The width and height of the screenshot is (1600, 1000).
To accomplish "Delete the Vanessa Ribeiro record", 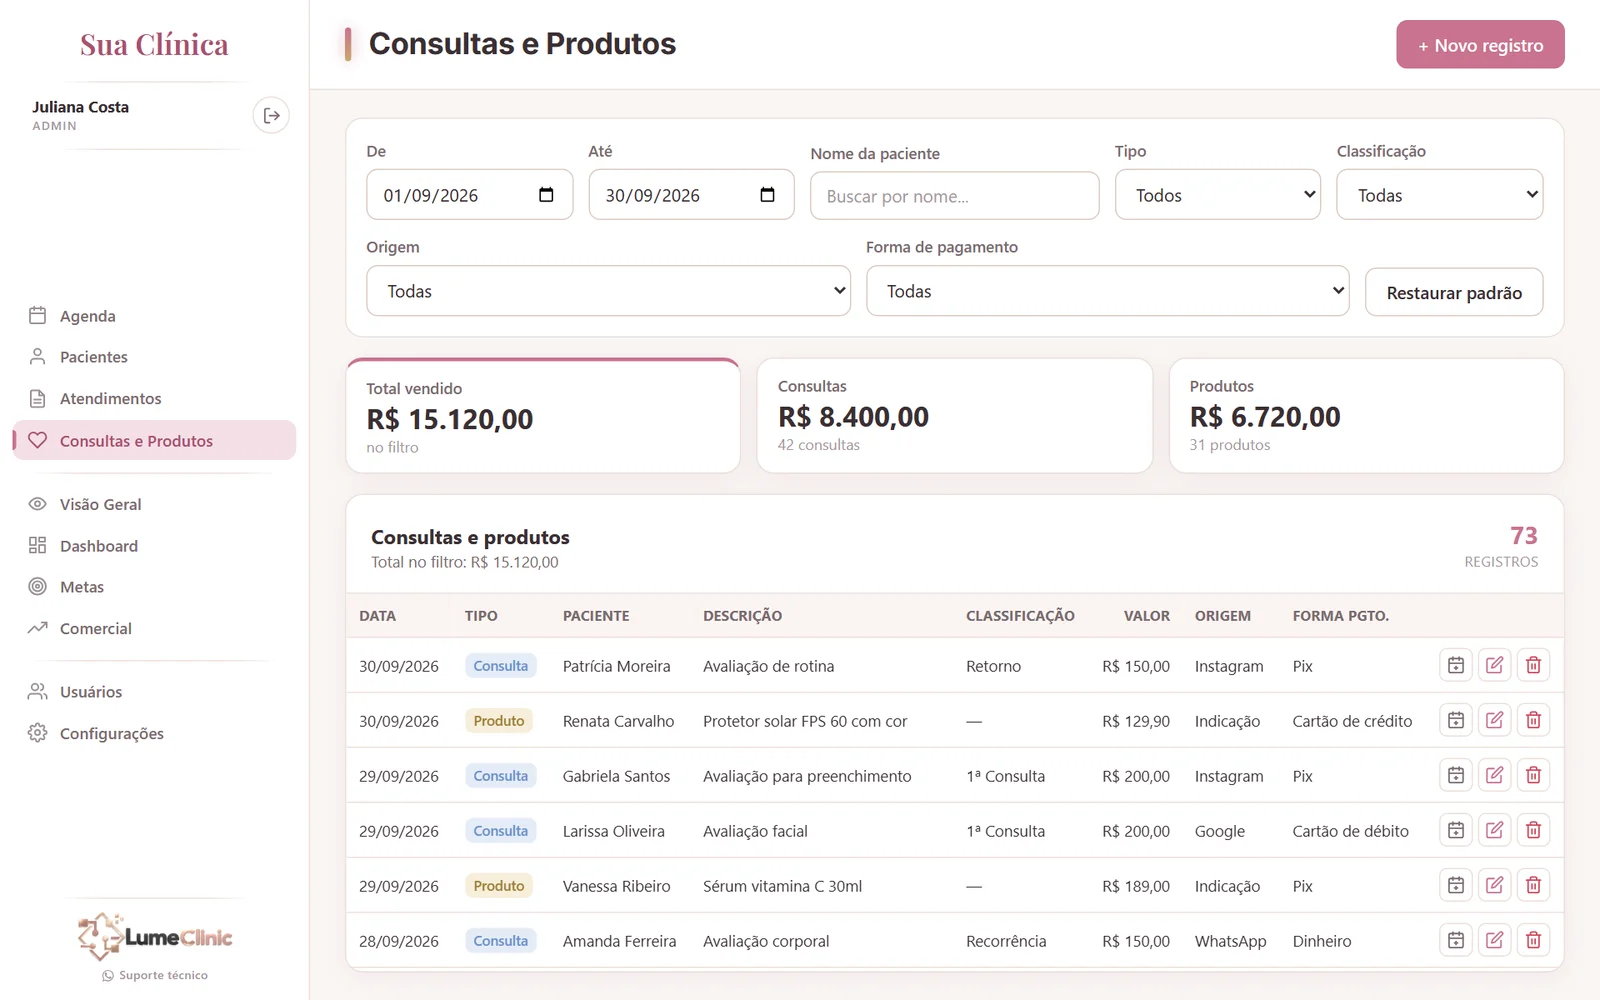I will pos(1533,885).
